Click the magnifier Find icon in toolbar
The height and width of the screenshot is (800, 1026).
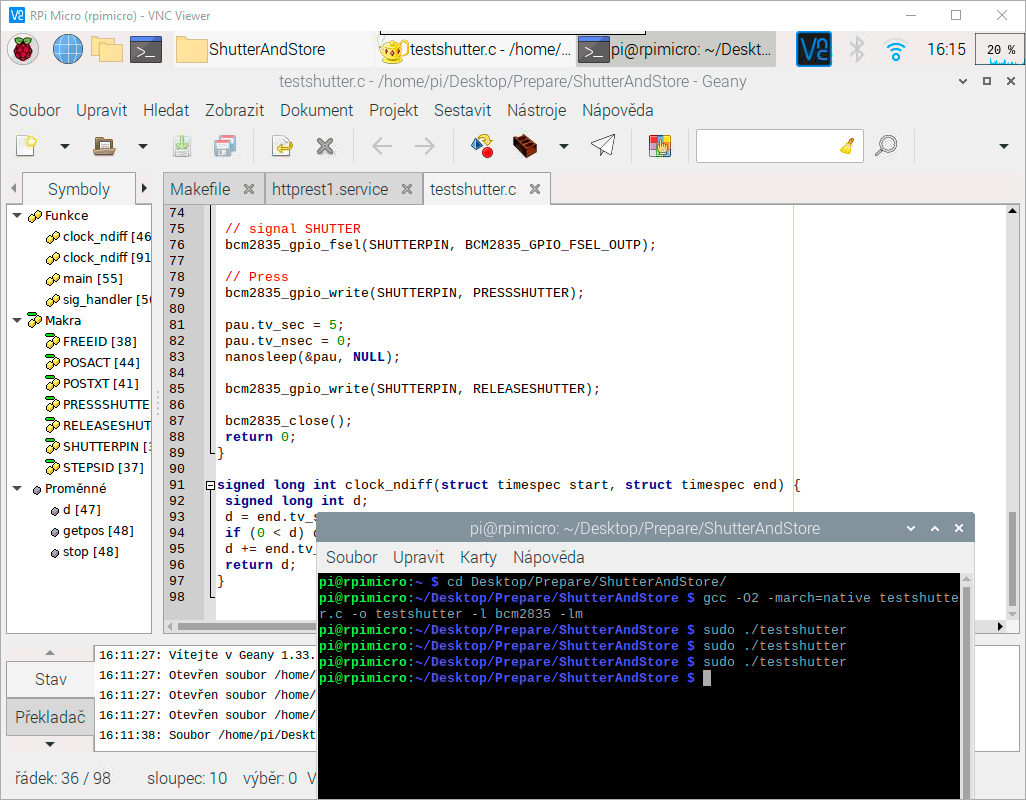pyautogui.click(x=886, y=146)
